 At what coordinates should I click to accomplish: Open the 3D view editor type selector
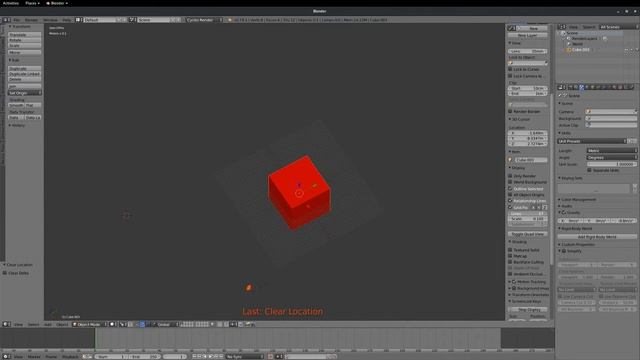tap(6, 324)
